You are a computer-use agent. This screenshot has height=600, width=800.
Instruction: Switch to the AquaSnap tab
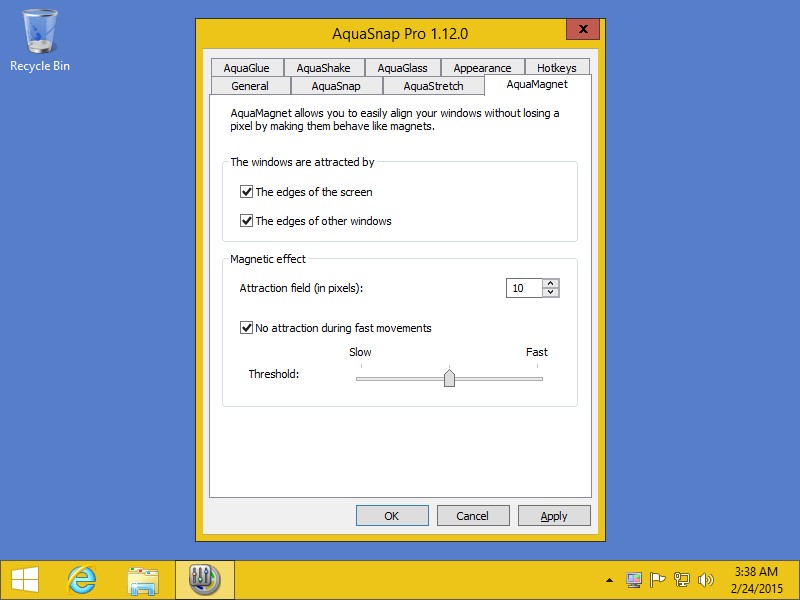pyautogui.click(x=336, y=86)
